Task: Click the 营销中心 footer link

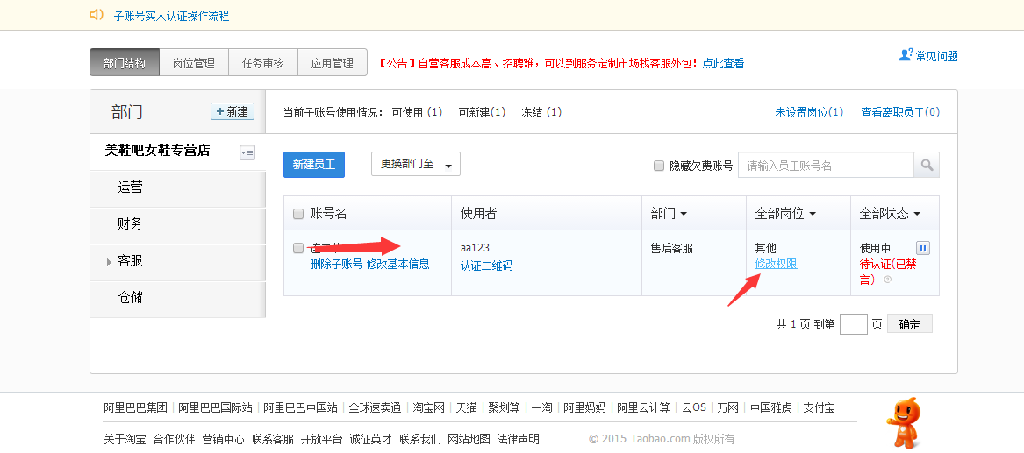Action: 223,439
